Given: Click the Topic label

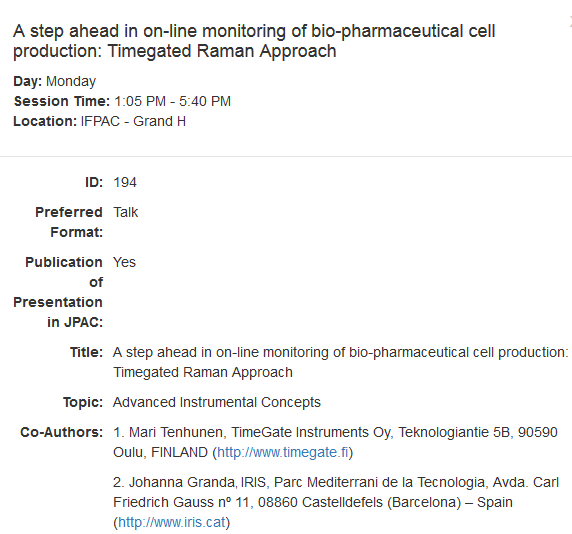Looking at the screenshot, I should coord(83,402).
